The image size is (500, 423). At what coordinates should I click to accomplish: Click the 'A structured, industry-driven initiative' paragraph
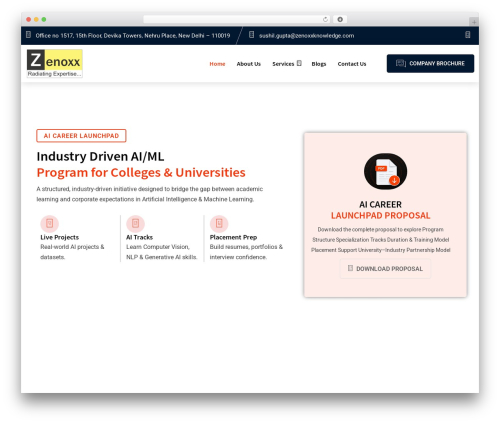150,194
